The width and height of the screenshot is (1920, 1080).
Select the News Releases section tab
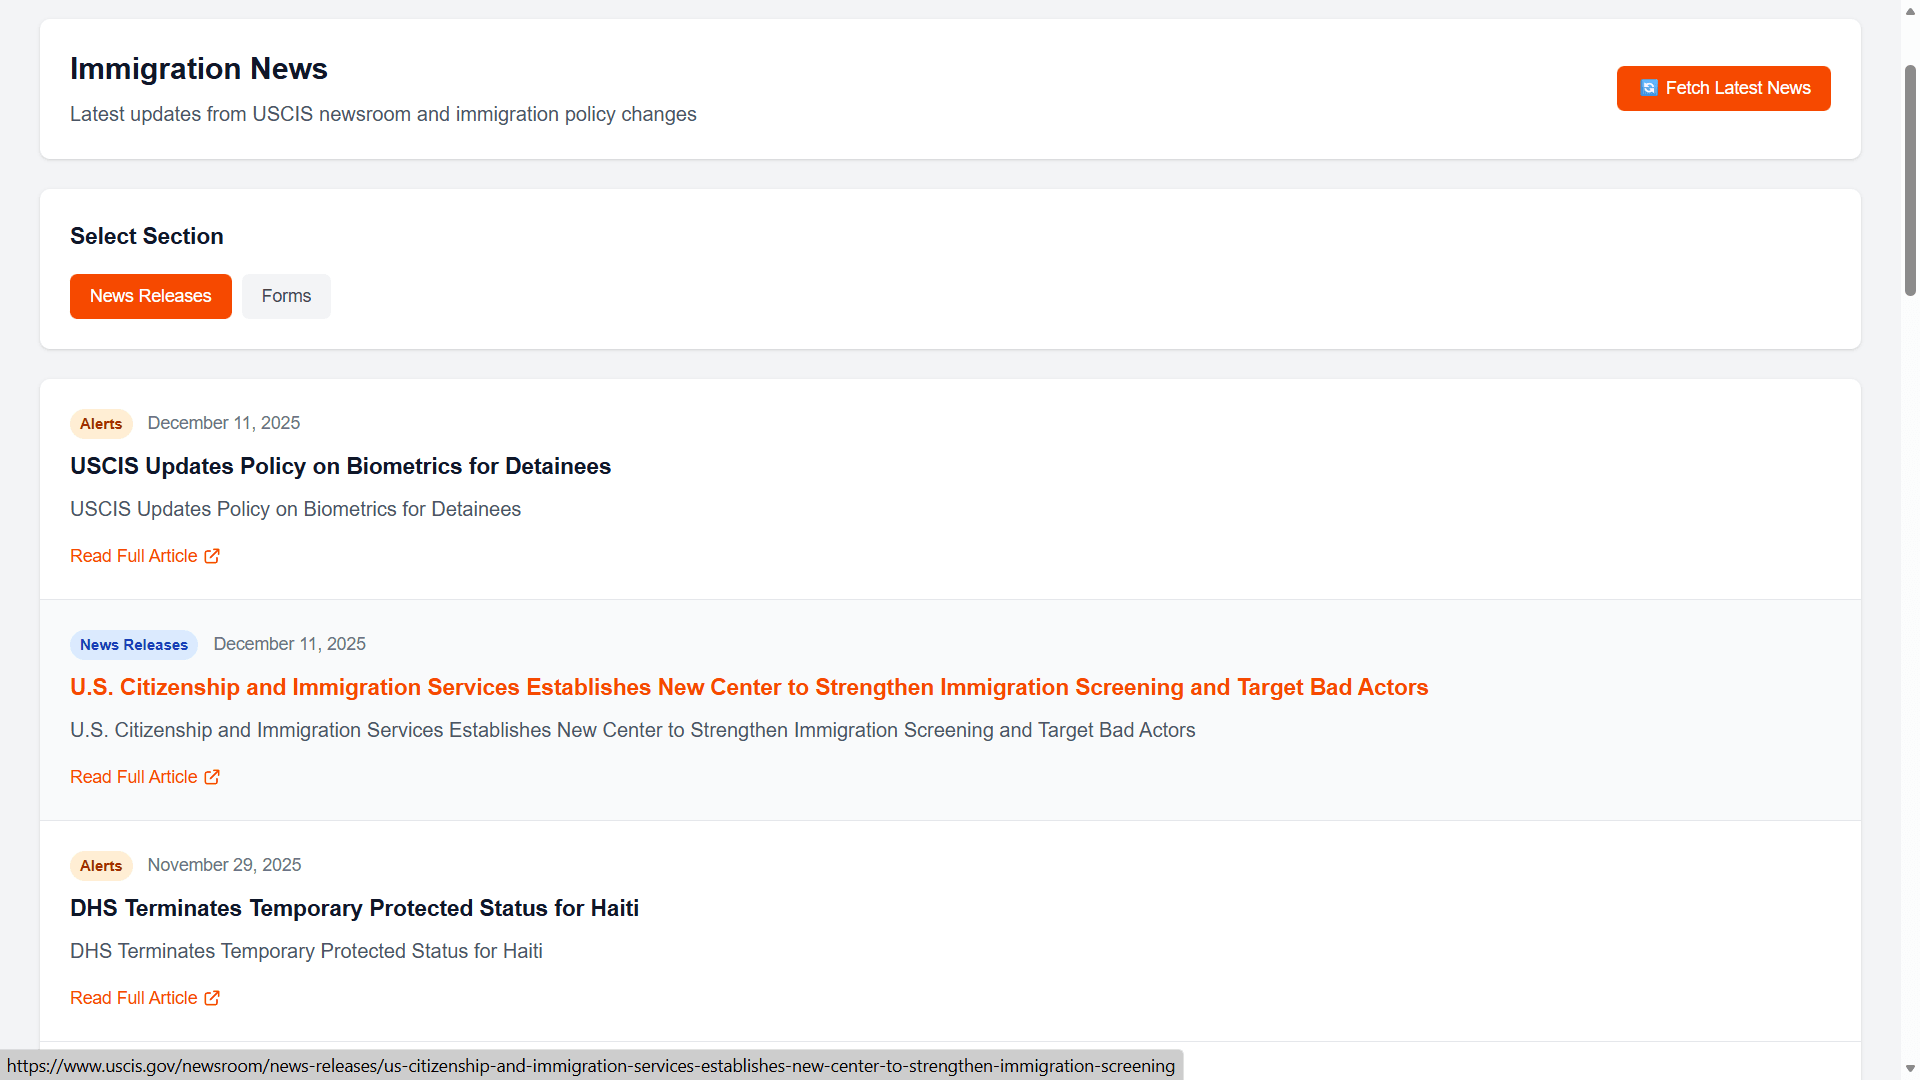150,296
